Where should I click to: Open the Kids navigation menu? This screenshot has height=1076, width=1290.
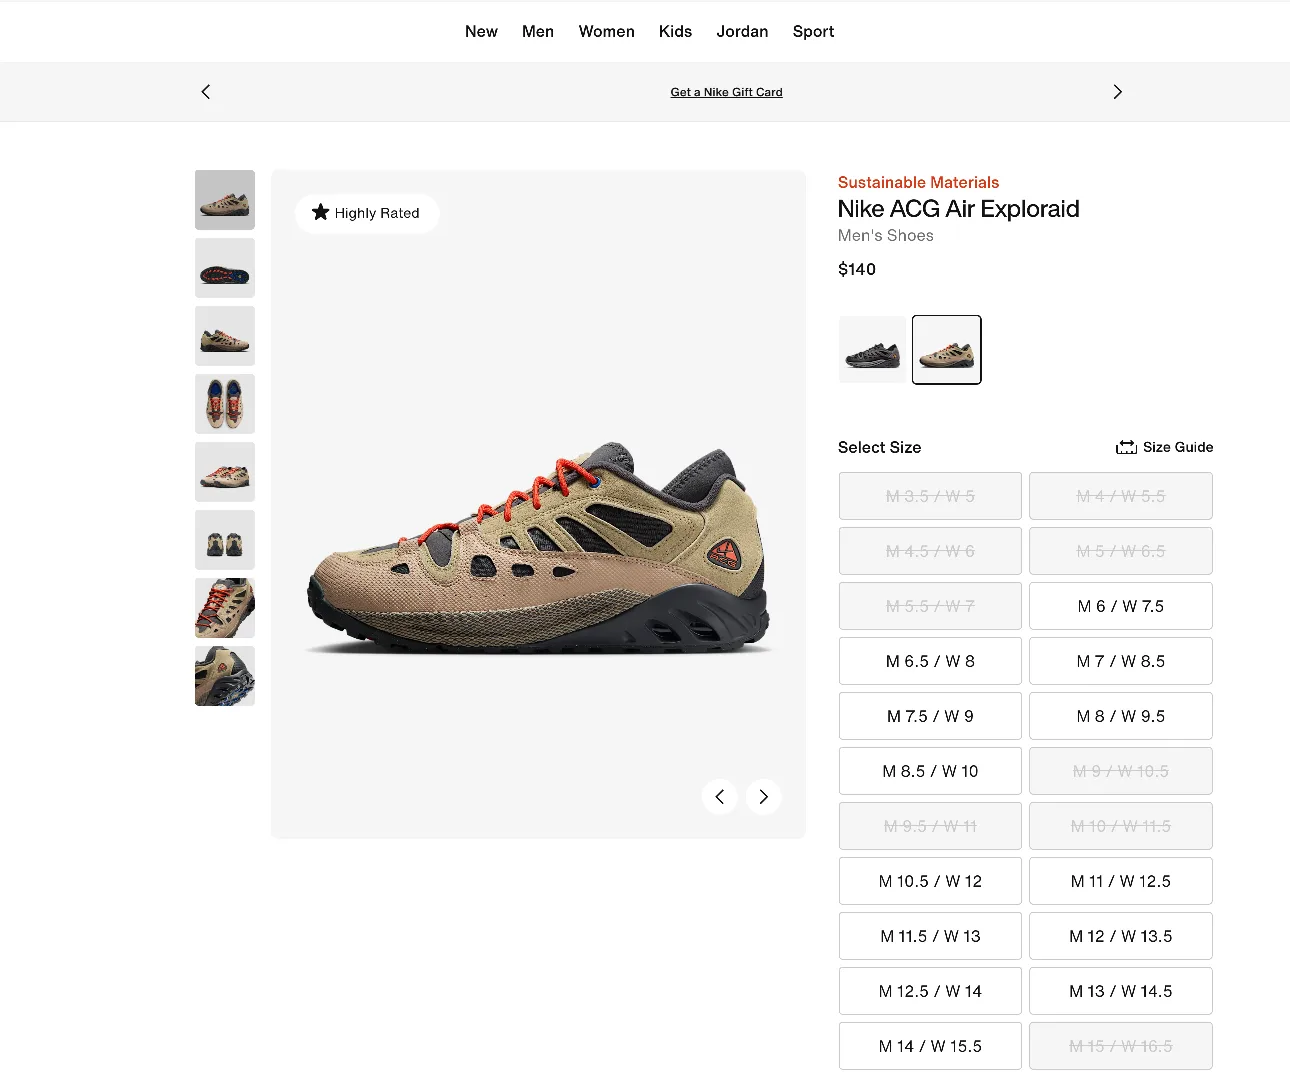pos(675,31)
